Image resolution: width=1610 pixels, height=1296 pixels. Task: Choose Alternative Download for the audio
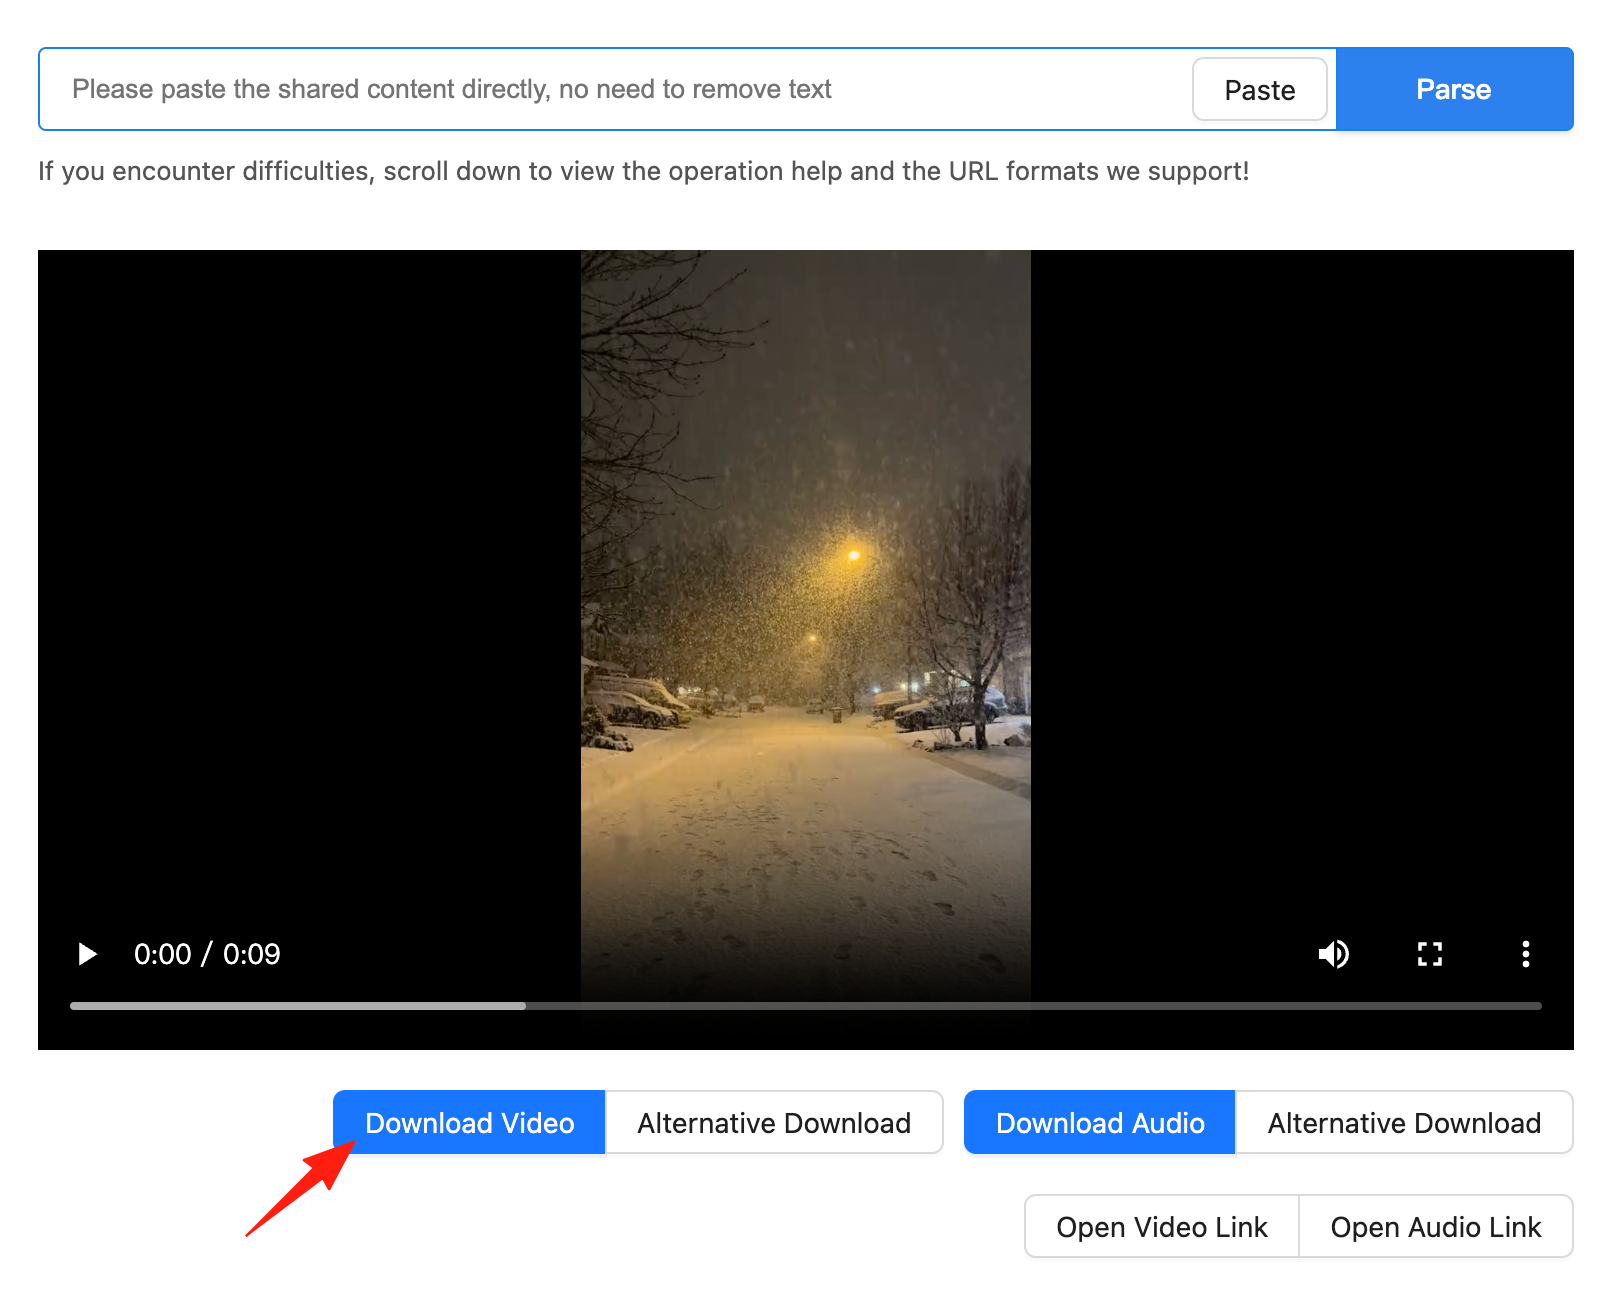(x=1404, y=1122)
